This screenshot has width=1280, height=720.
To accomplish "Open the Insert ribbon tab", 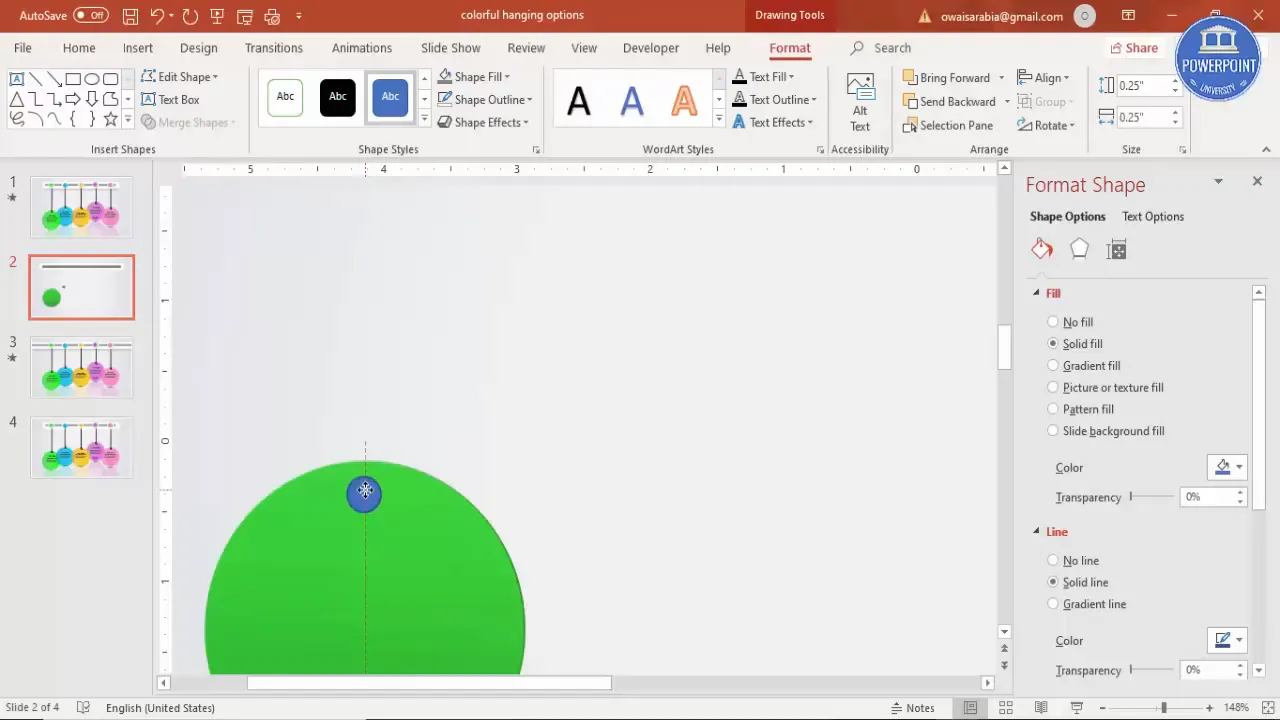I will coord(138,48).
